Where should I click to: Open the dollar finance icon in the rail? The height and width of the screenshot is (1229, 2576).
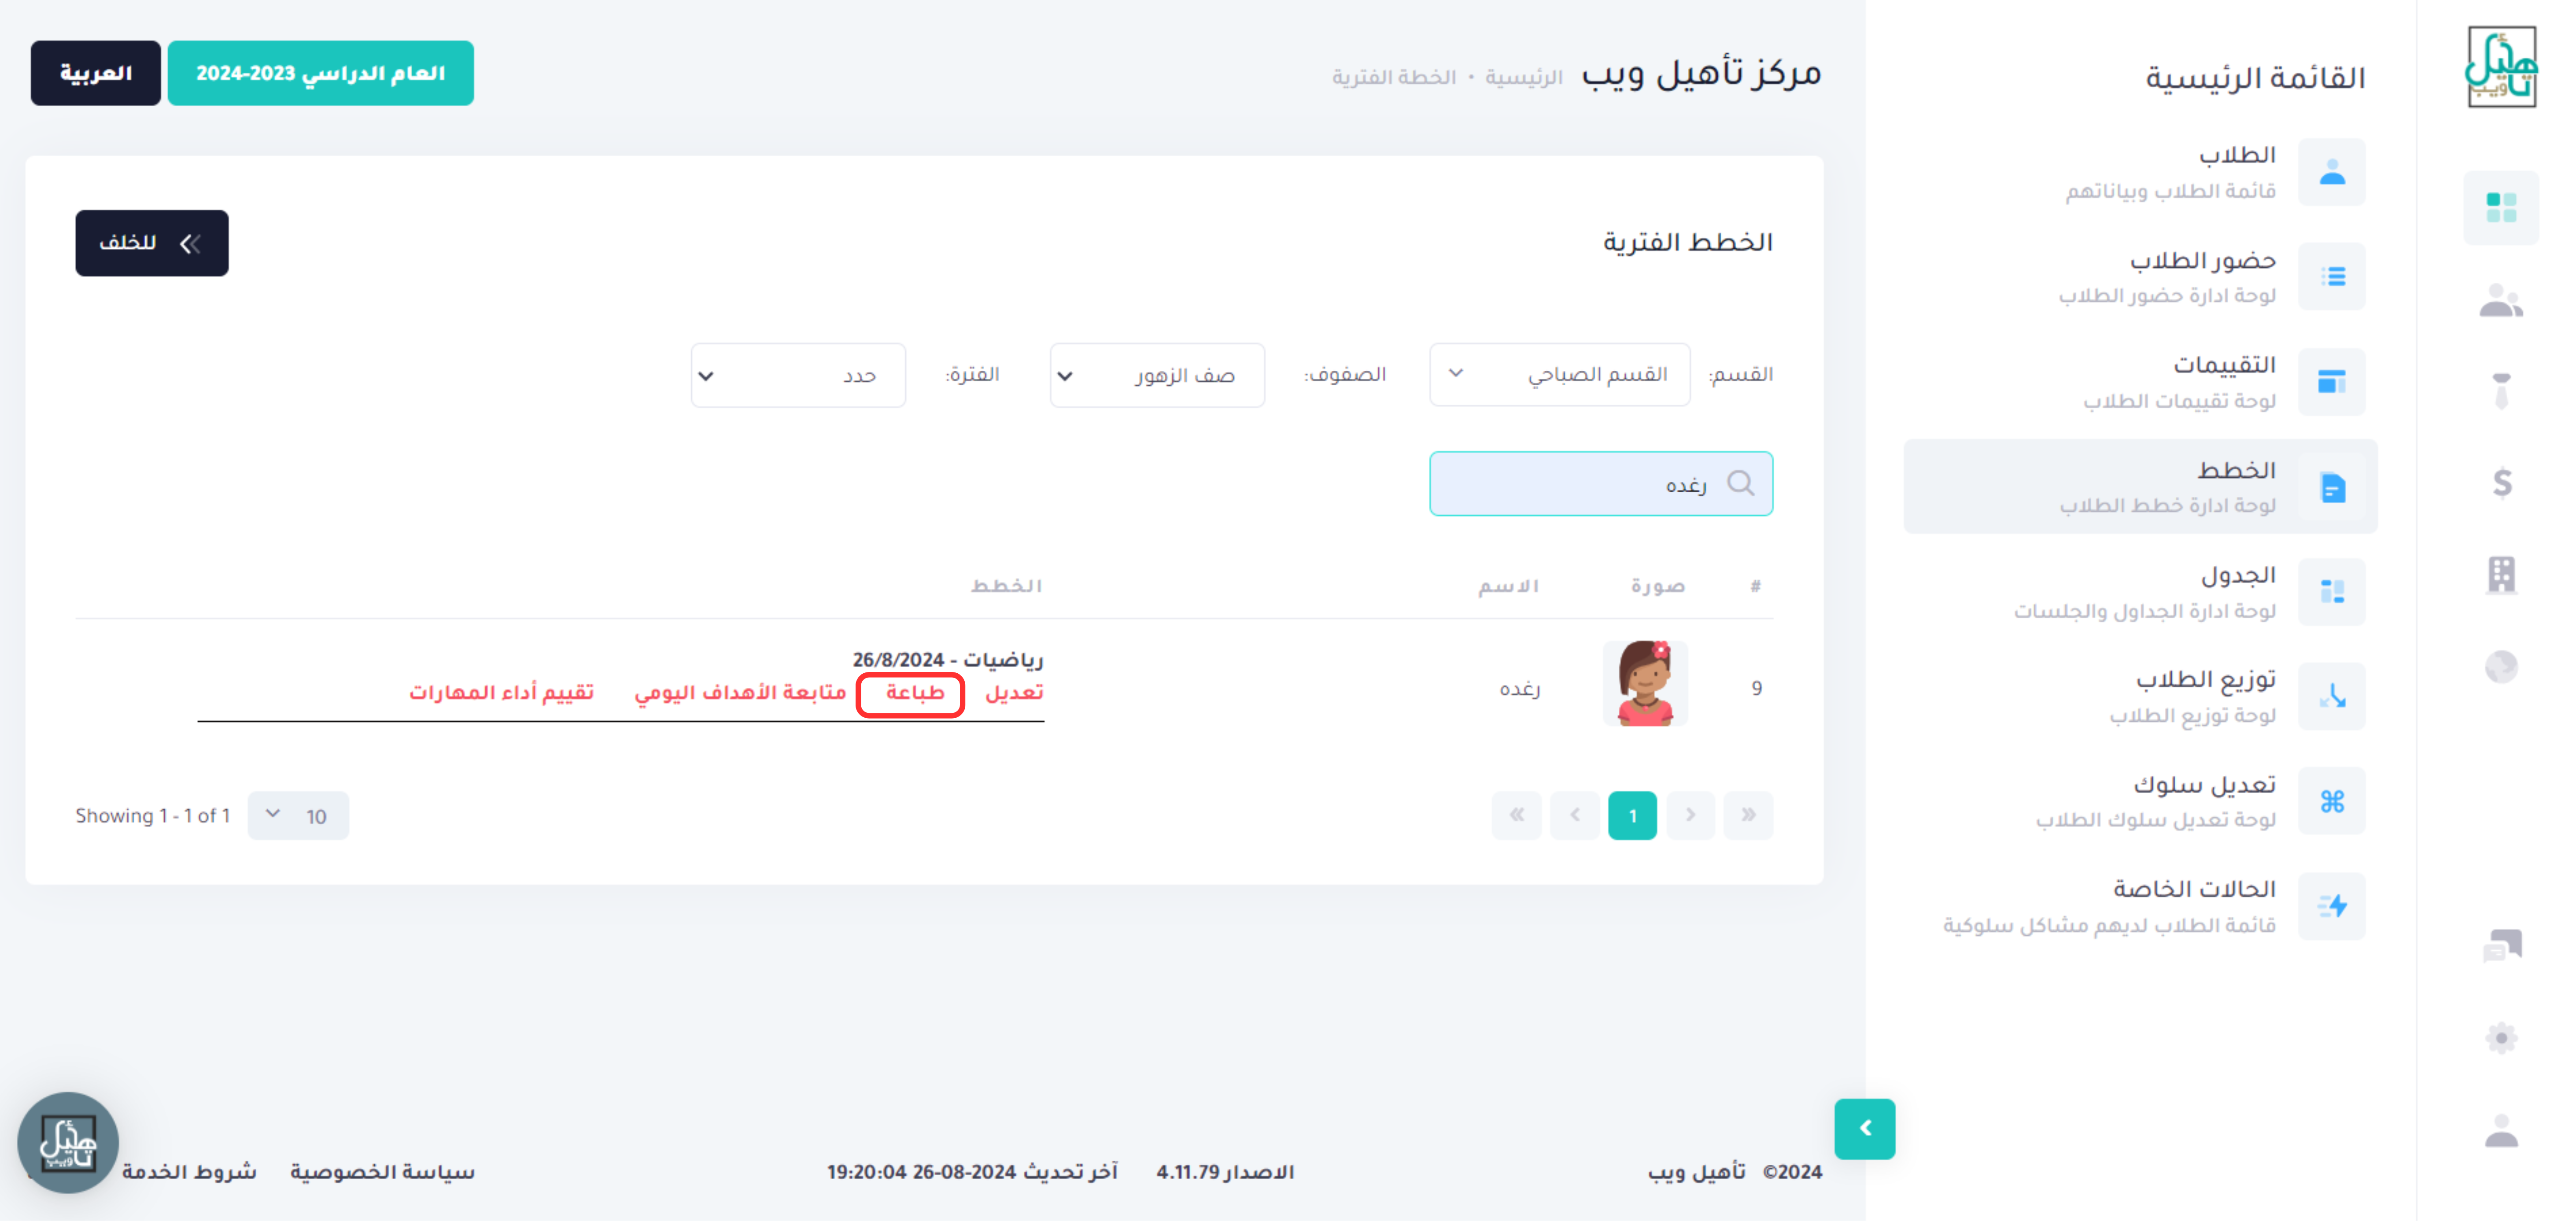coord(2501,484)
